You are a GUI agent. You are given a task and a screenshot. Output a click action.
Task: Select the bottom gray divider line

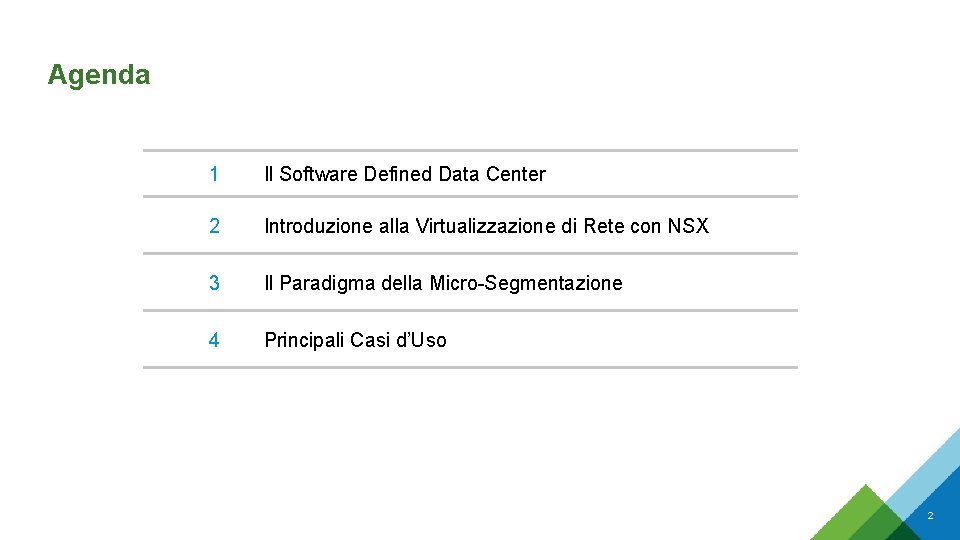click(470, 367)
